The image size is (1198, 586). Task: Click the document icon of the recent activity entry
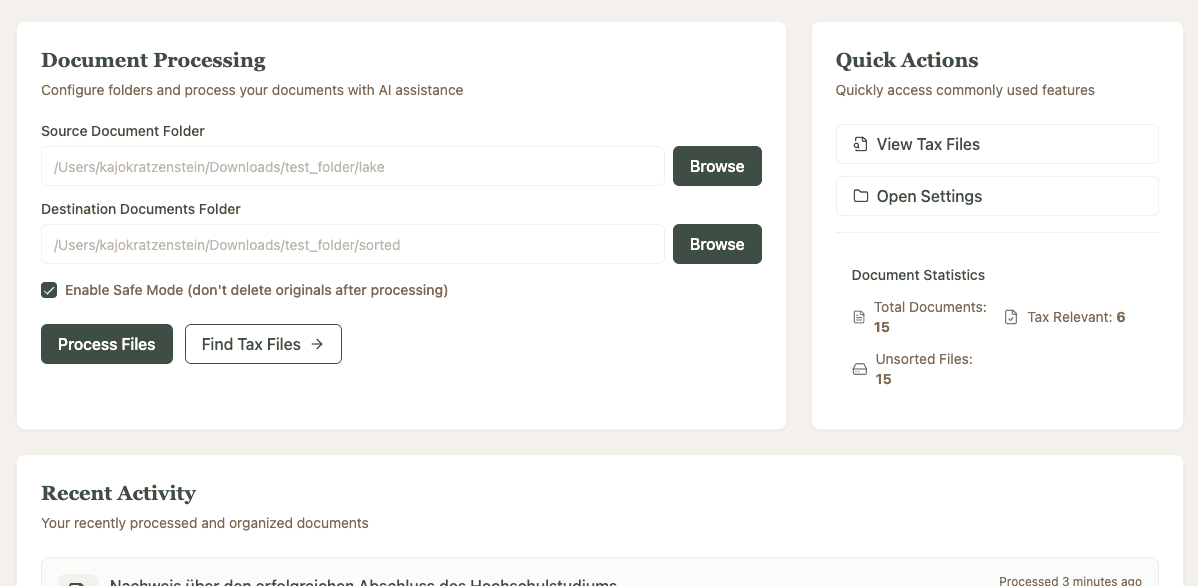click(x=78, y=581)
